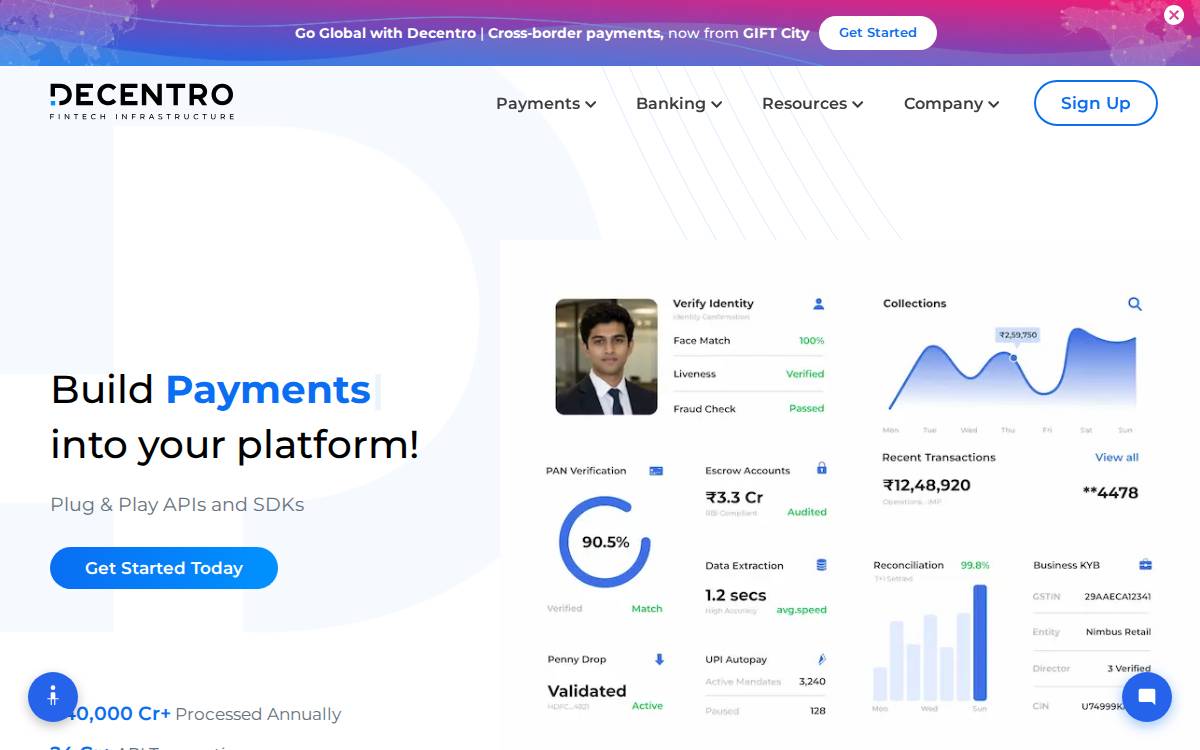The height and width of the screenshot is (750, 1200).
Task: Click the Liveness Verified status
Action: (x=805, y=374)
